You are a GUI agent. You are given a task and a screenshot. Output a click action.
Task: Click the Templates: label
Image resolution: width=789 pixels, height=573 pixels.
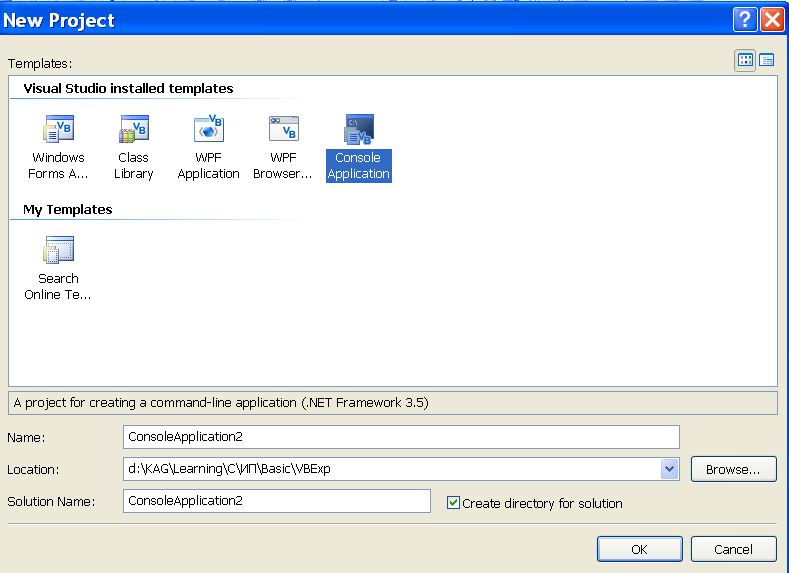pyautogui.click(x=40, y=63)
